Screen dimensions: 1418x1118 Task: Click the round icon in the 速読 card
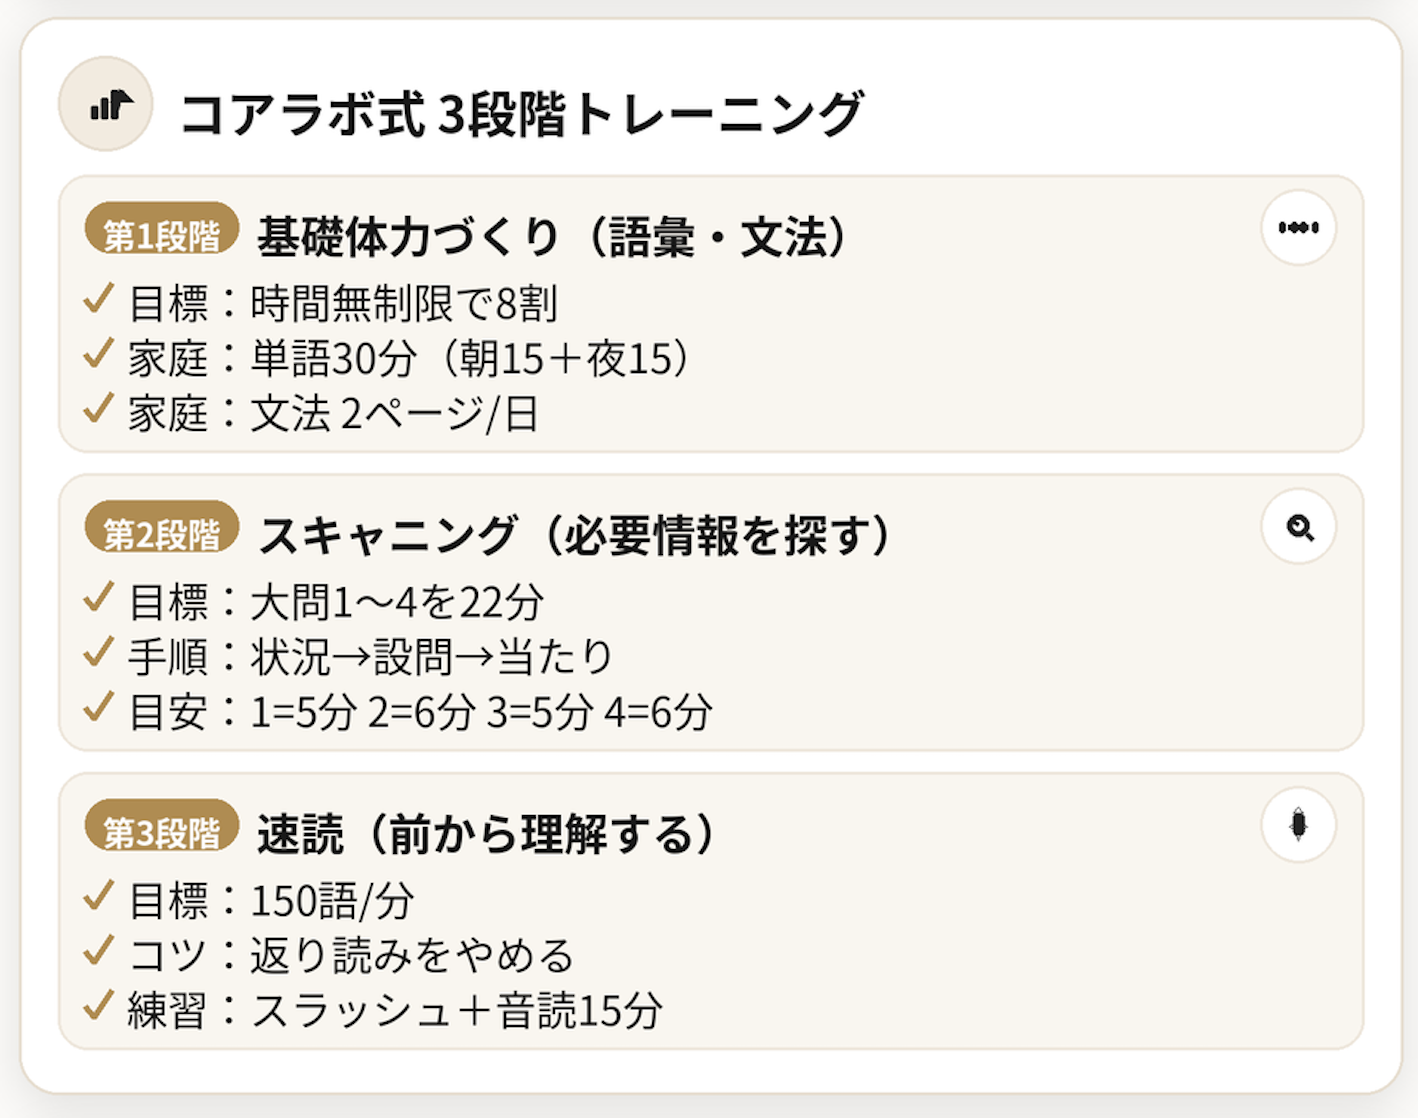tap(1298, 825)
